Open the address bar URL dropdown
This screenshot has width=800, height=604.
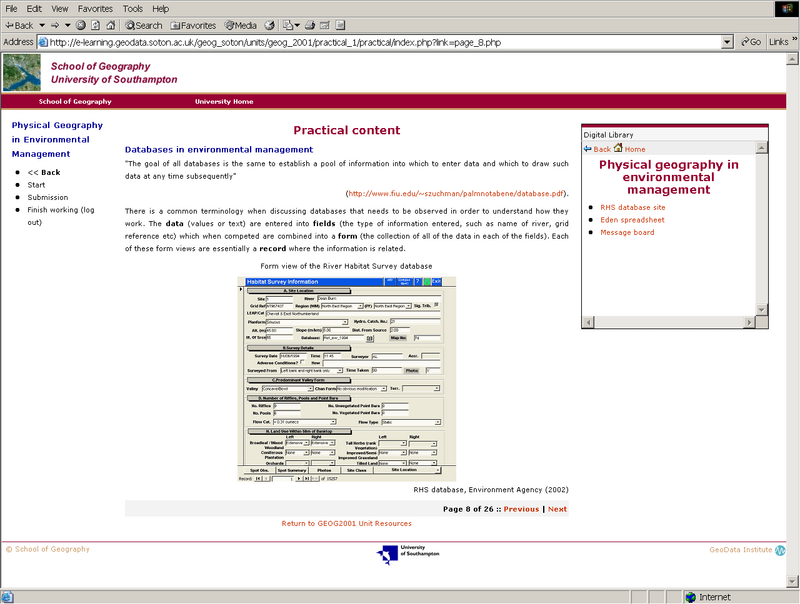click(728, 42)
